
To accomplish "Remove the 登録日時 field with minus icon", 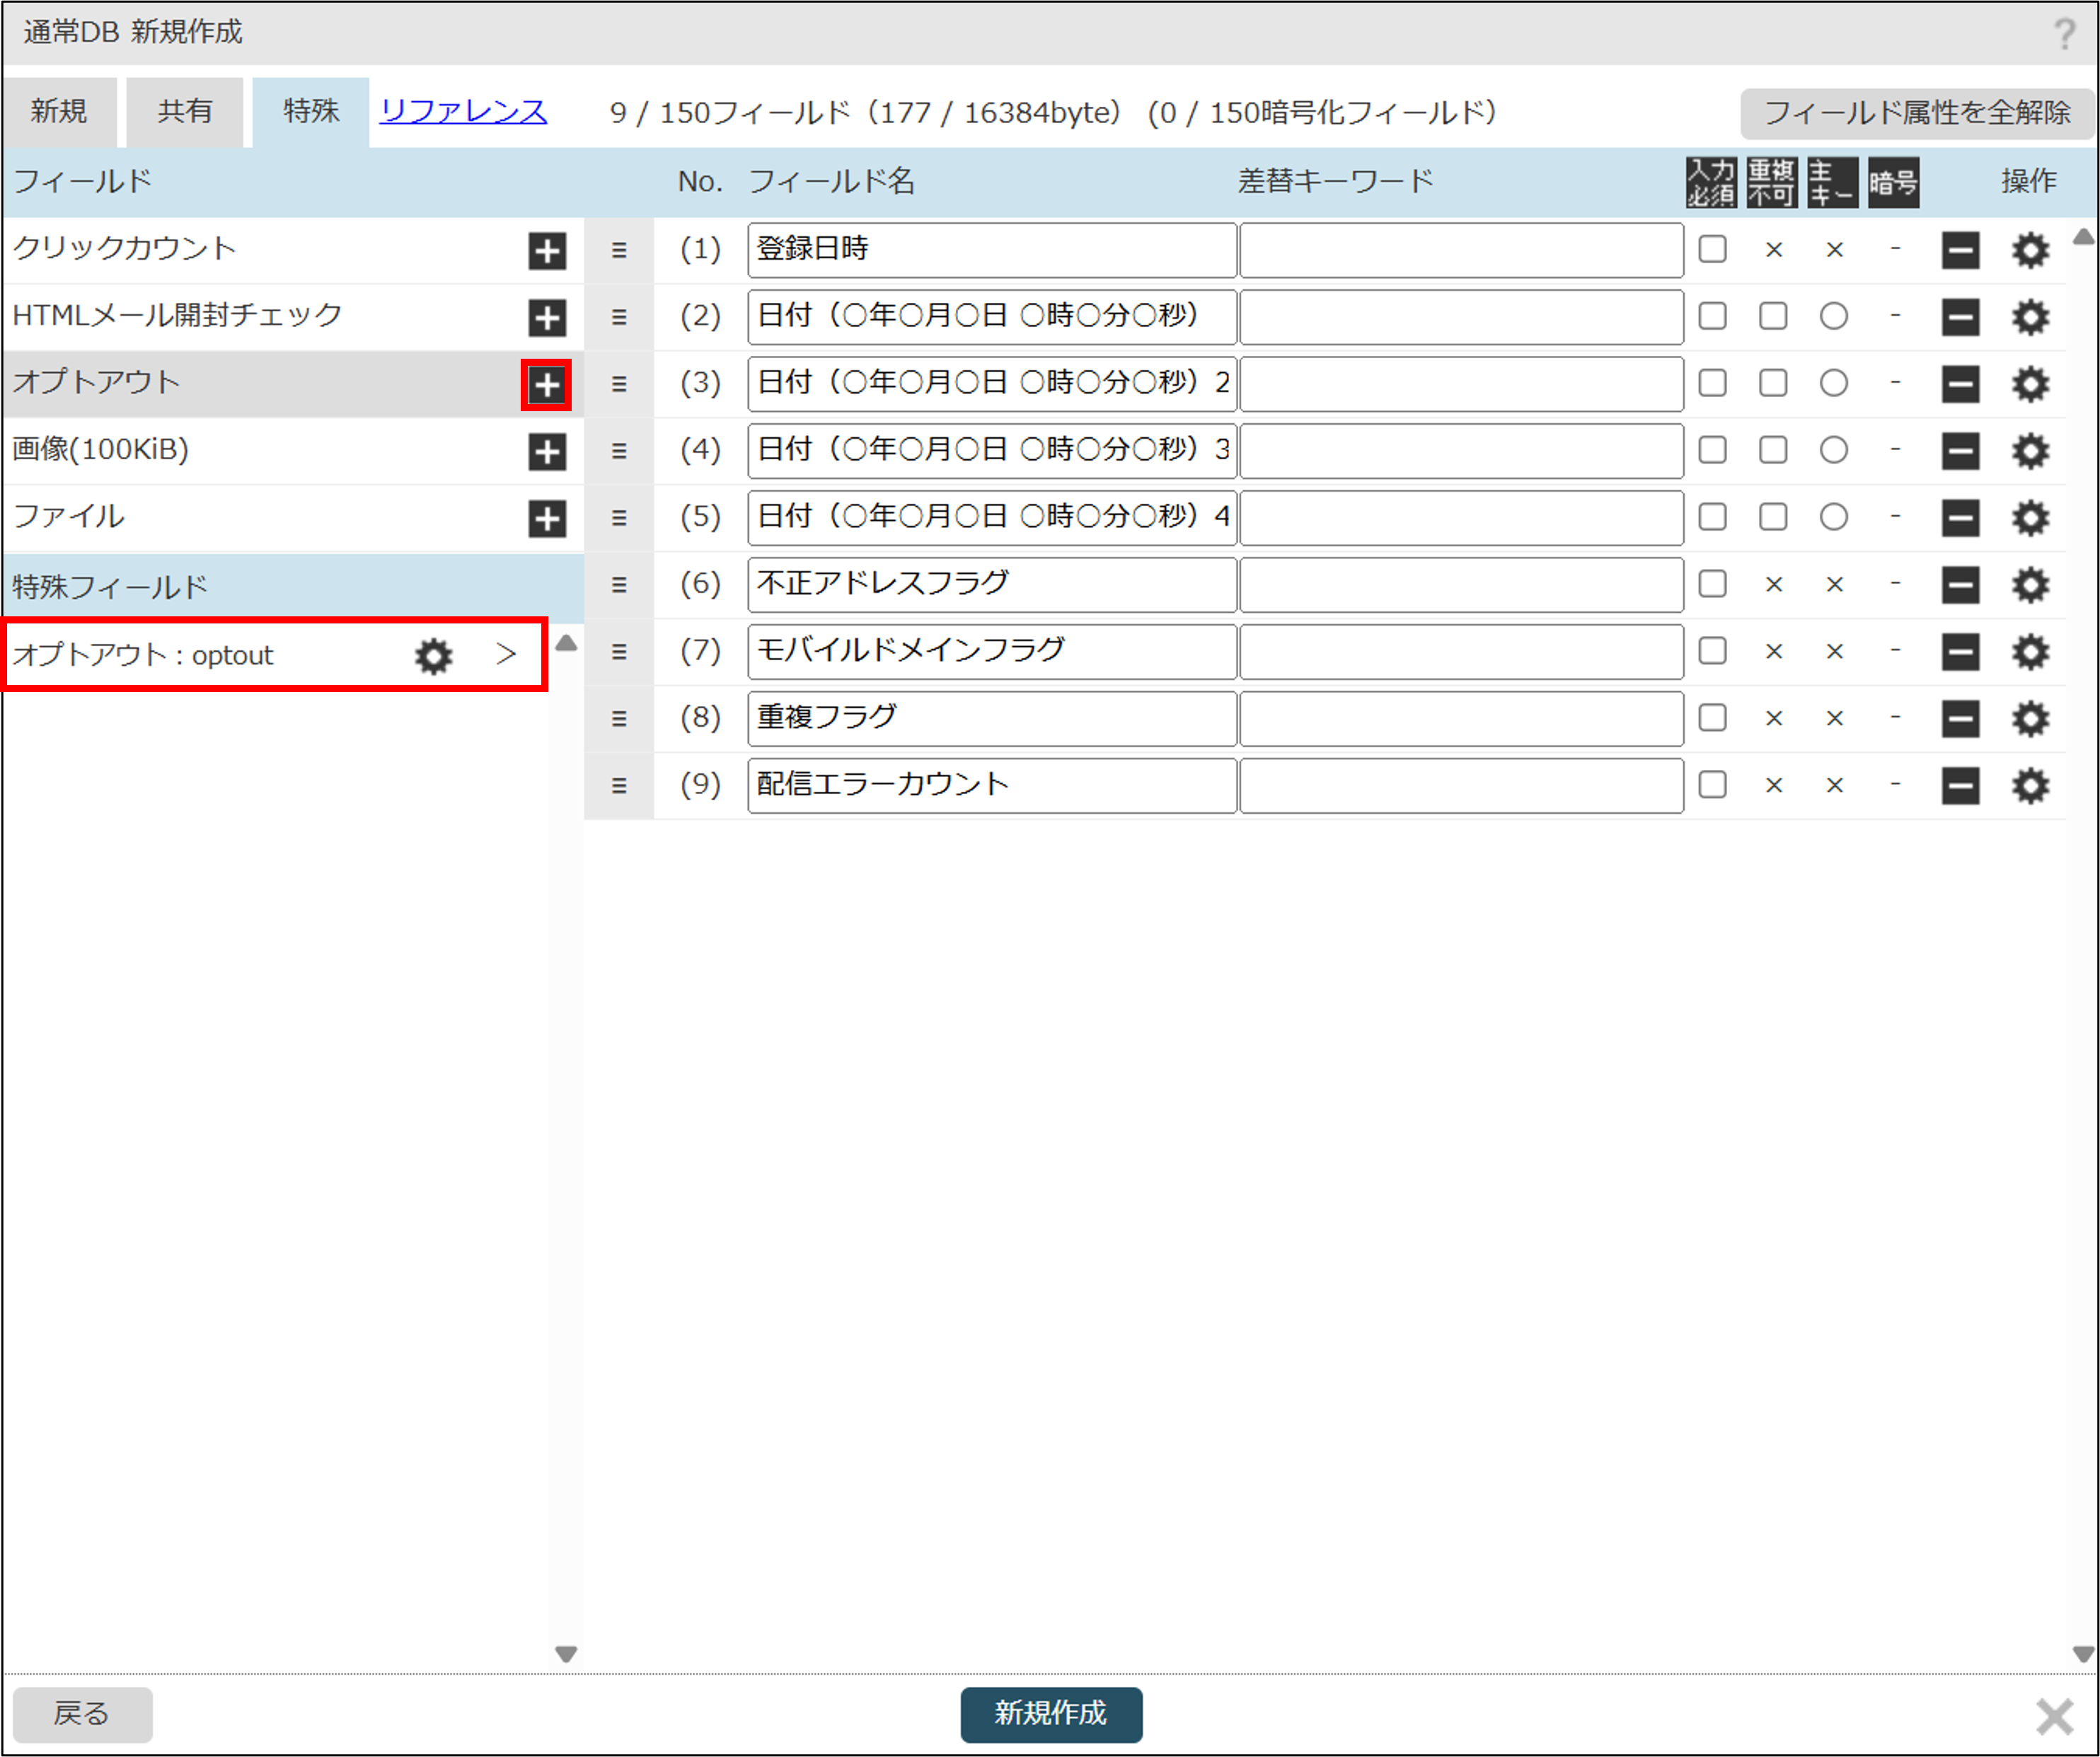I will pyautogui.click(x=1959, y=250).
